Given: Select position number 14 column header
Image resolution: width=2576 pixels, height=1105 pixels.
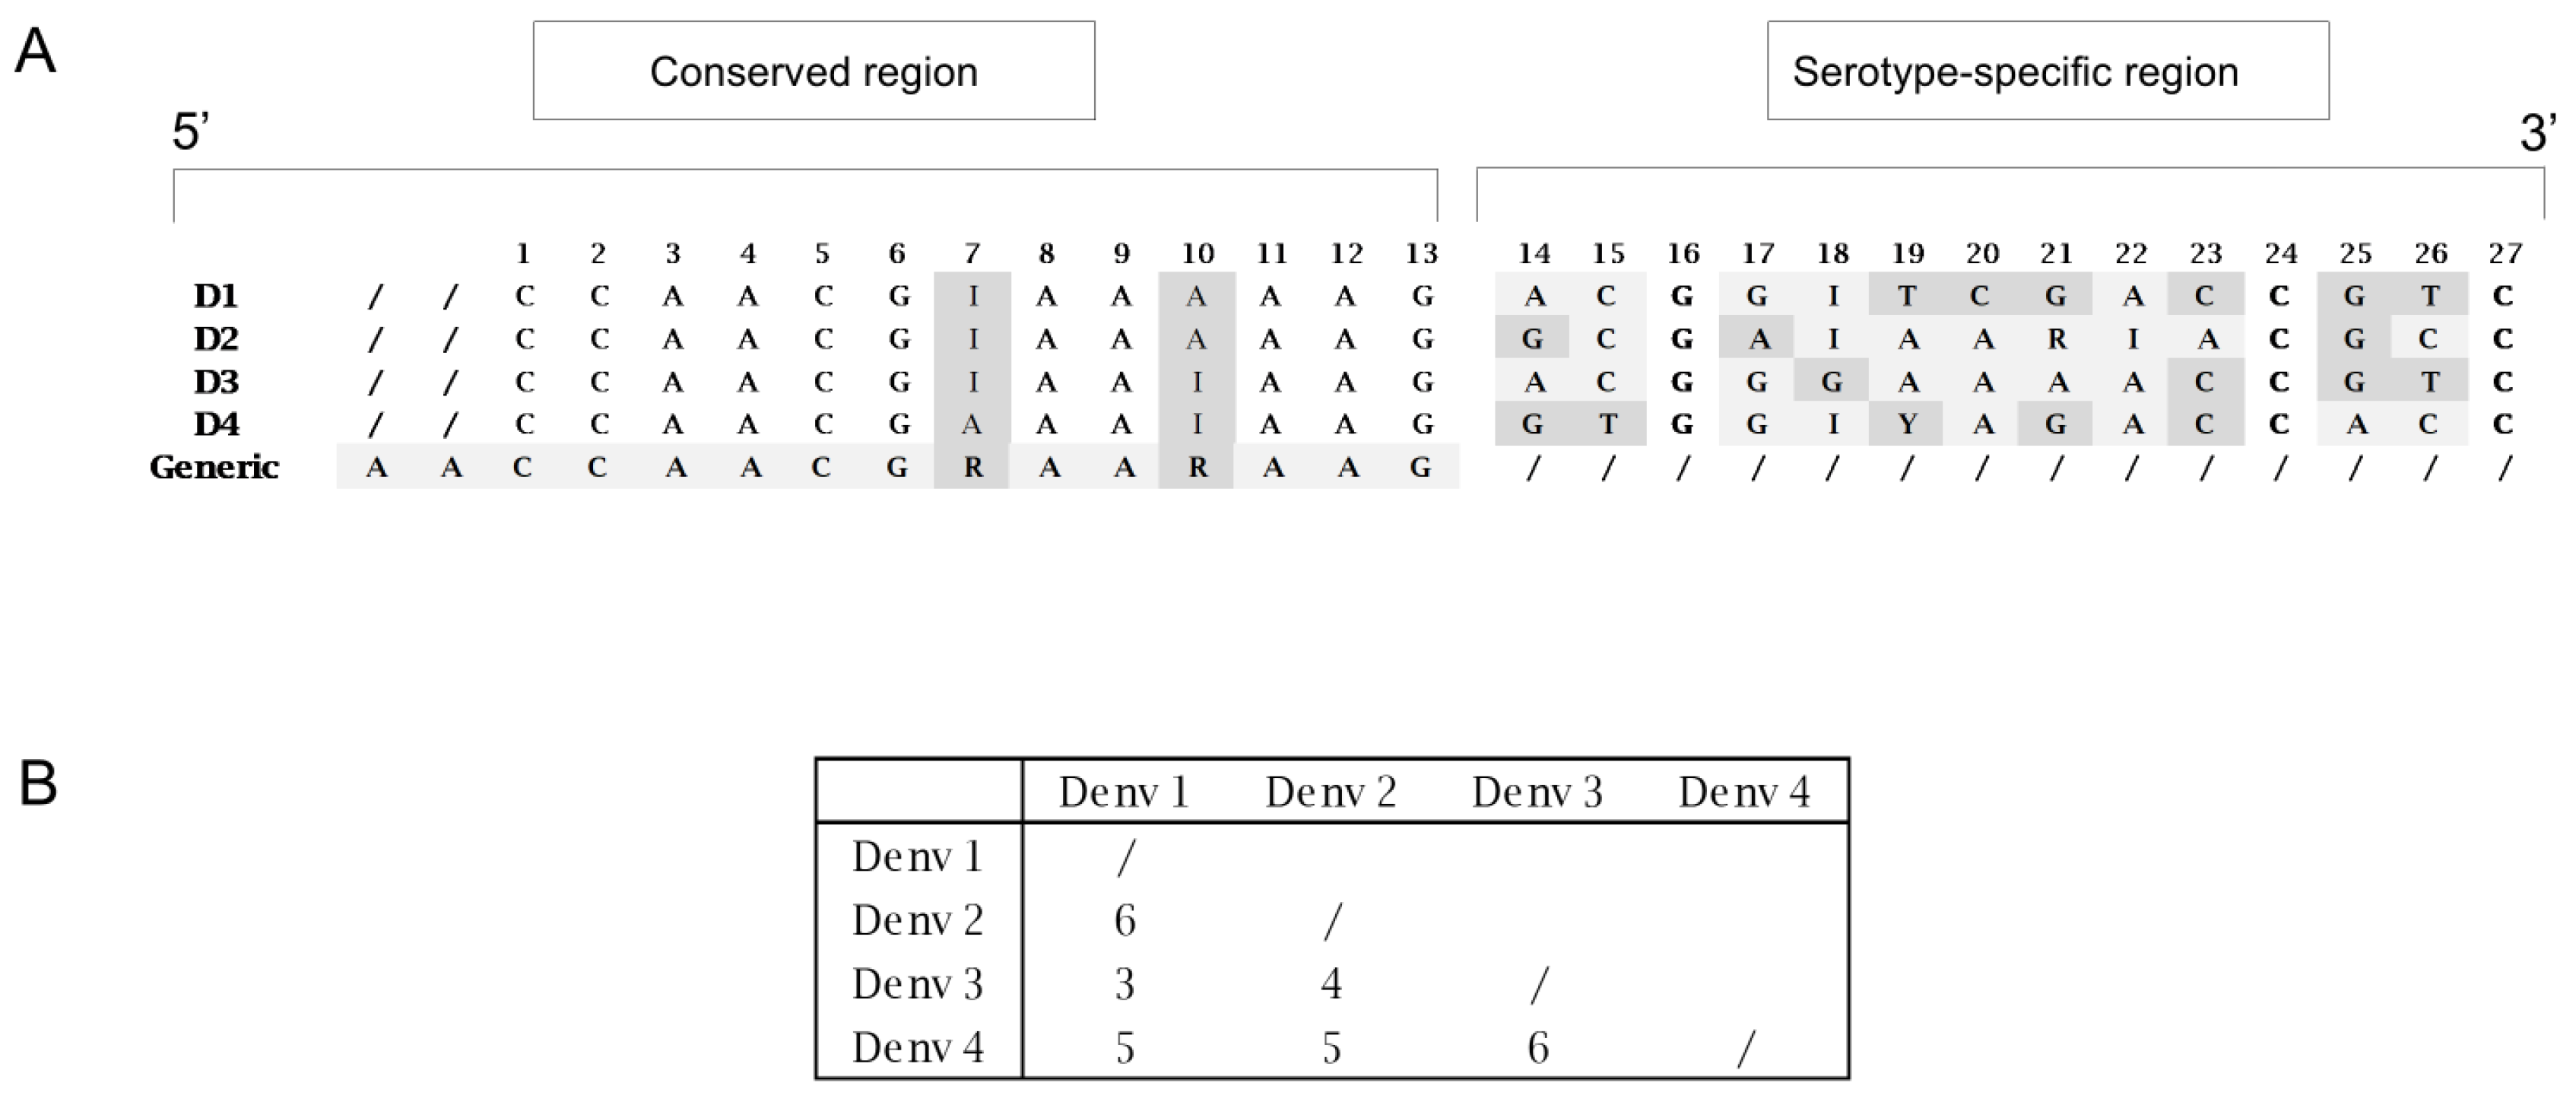Looking at the screenshot, I should [1534, 254].
